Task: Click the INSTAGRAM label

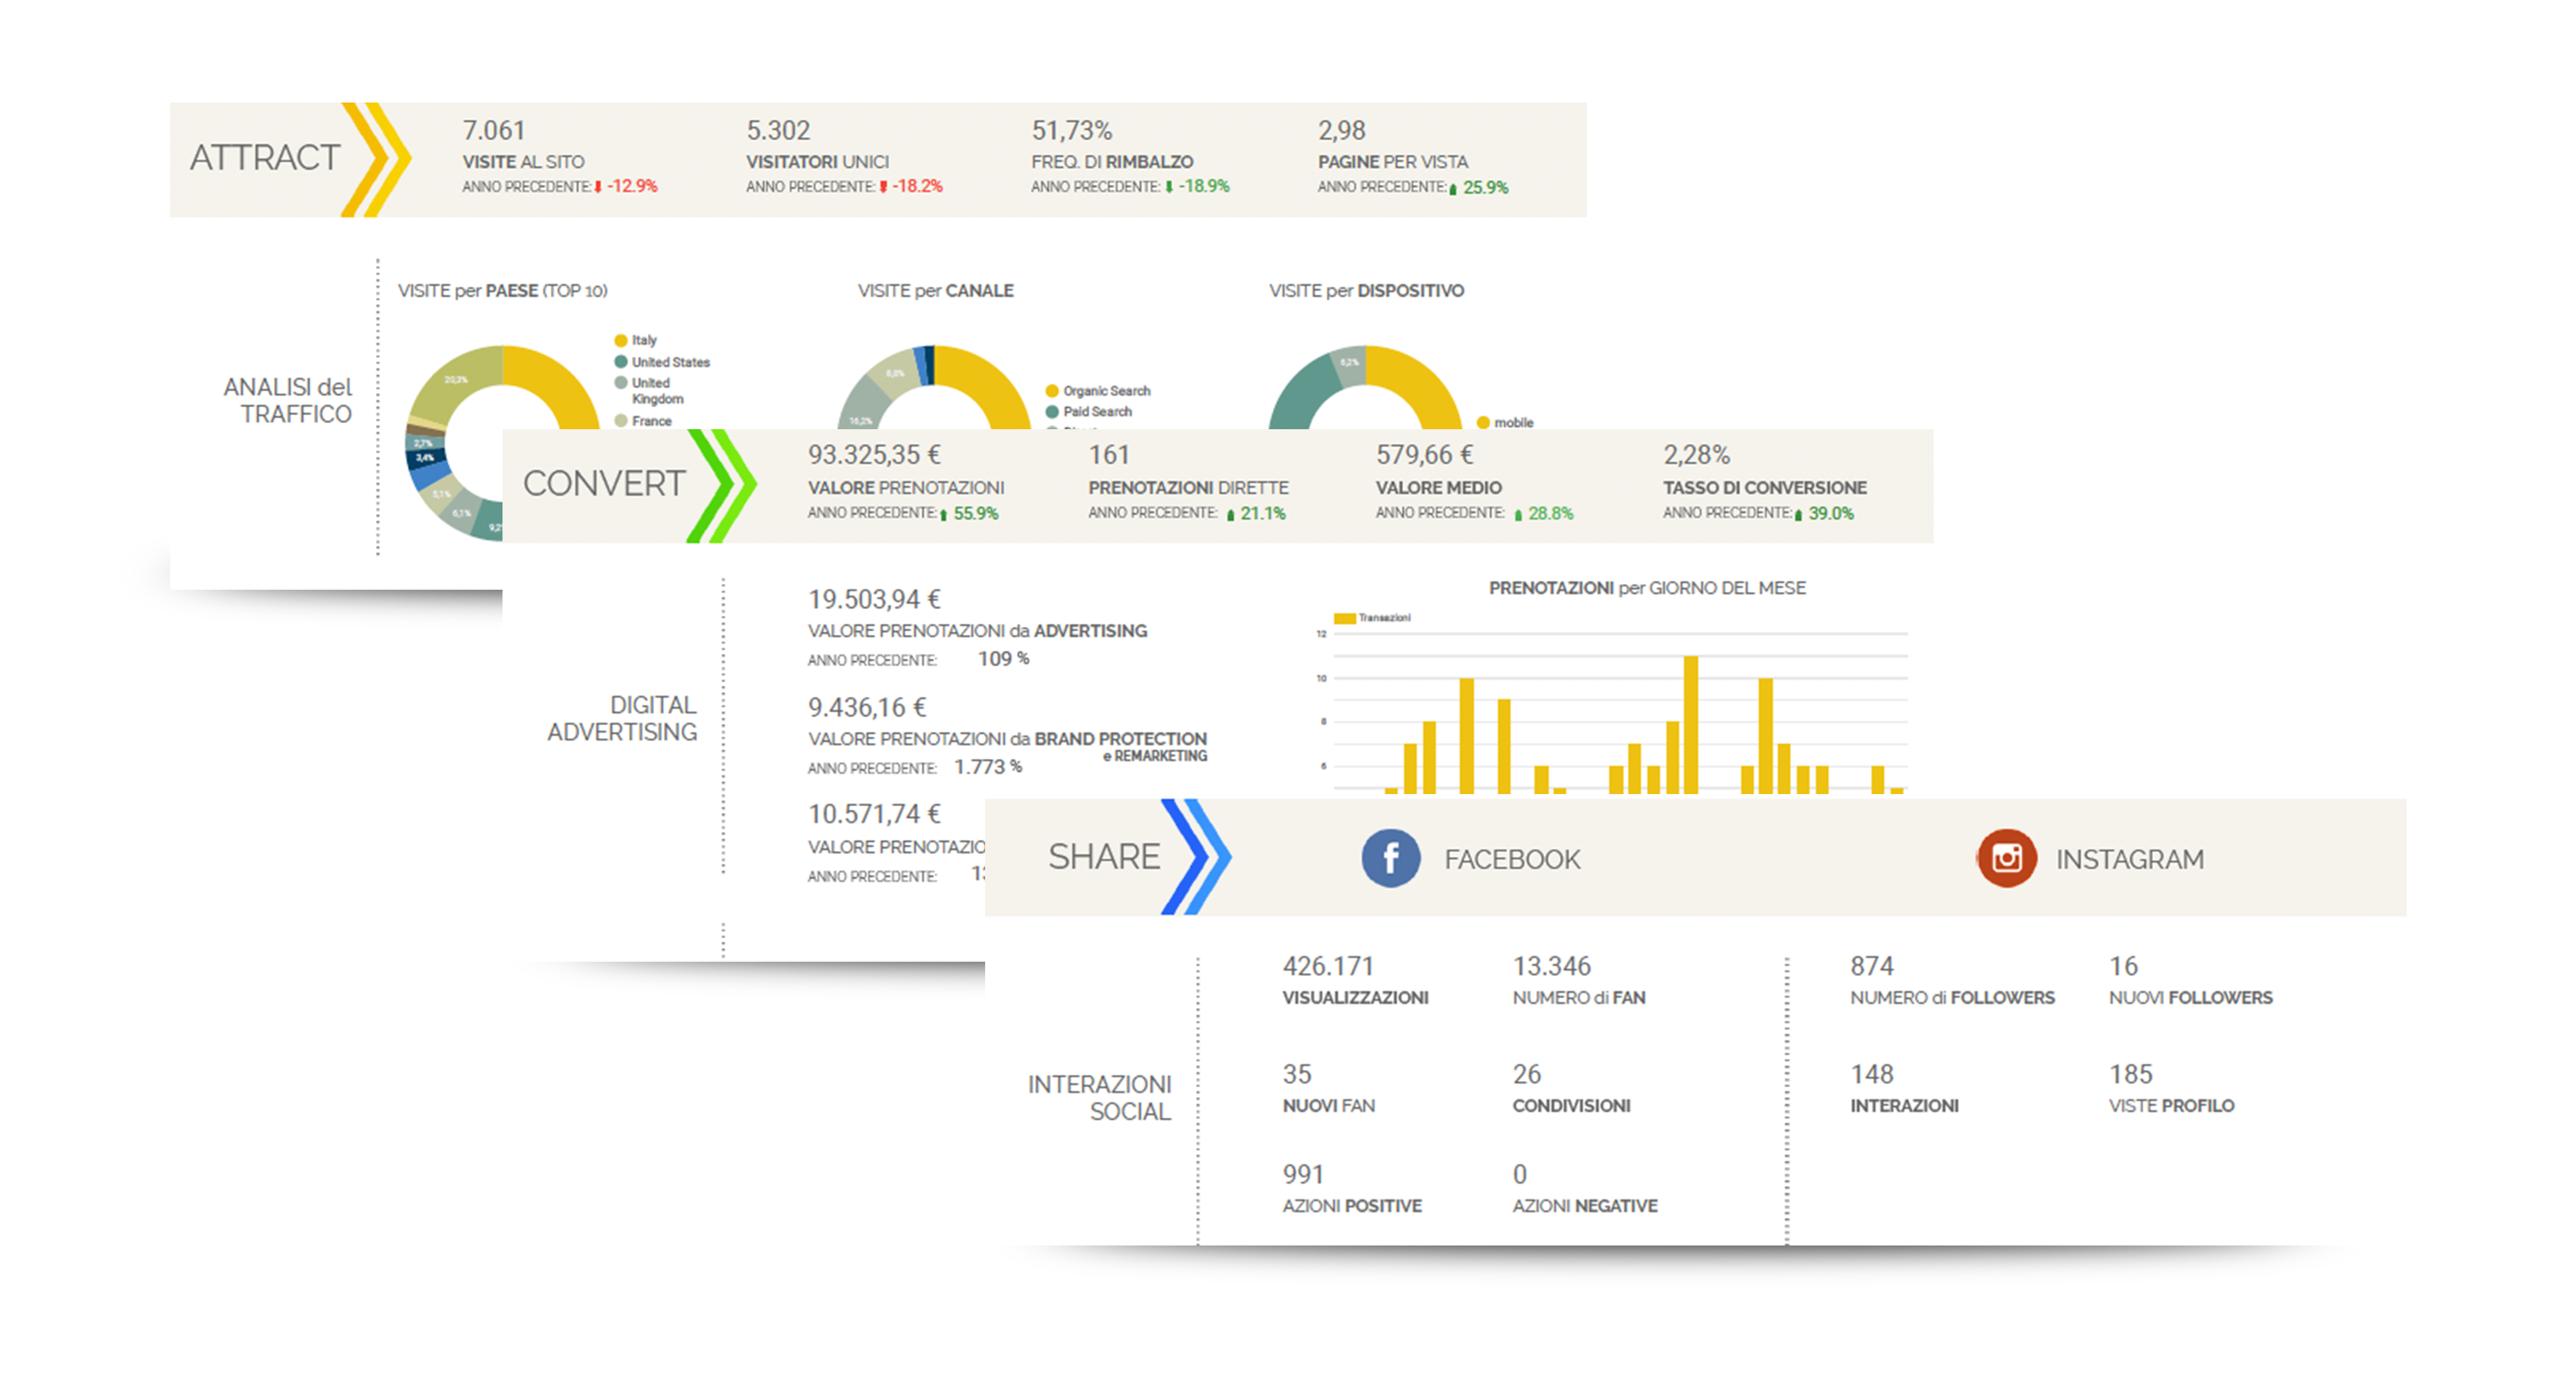Action: pos(2129,859)
